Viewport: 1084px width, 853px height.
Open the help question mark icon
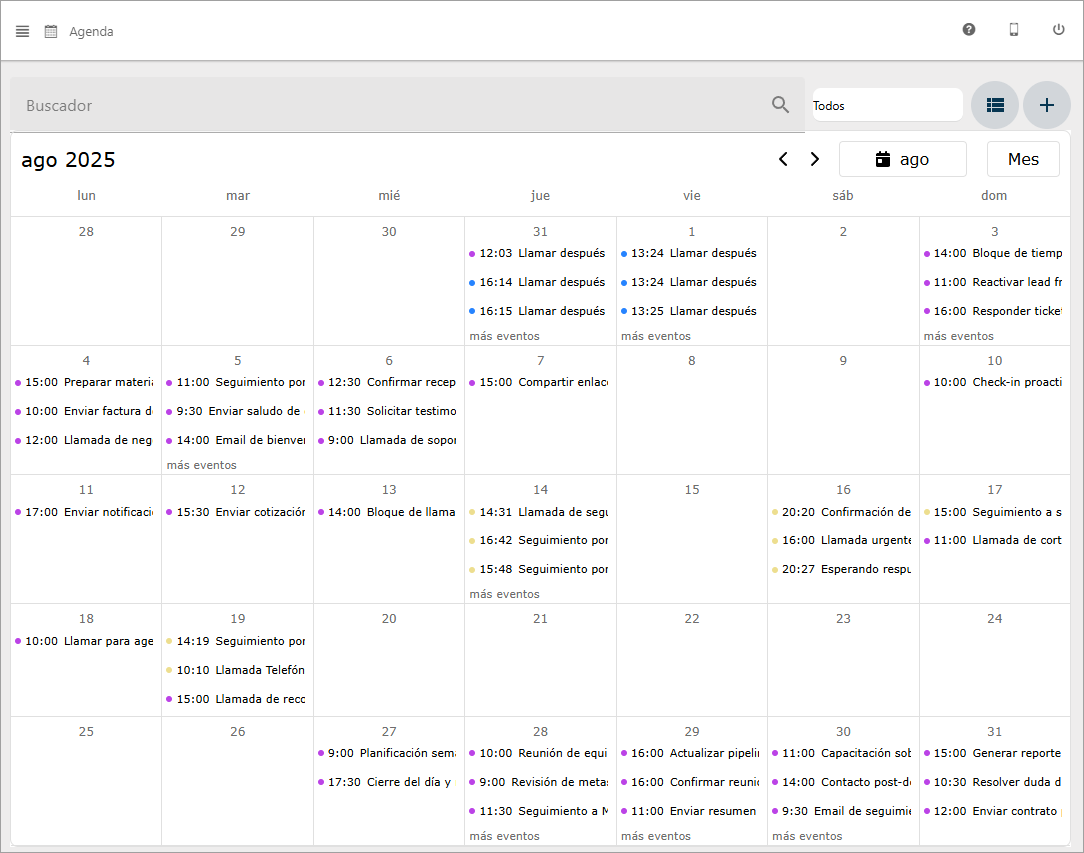pyautogui.click(x=968, y=30)
